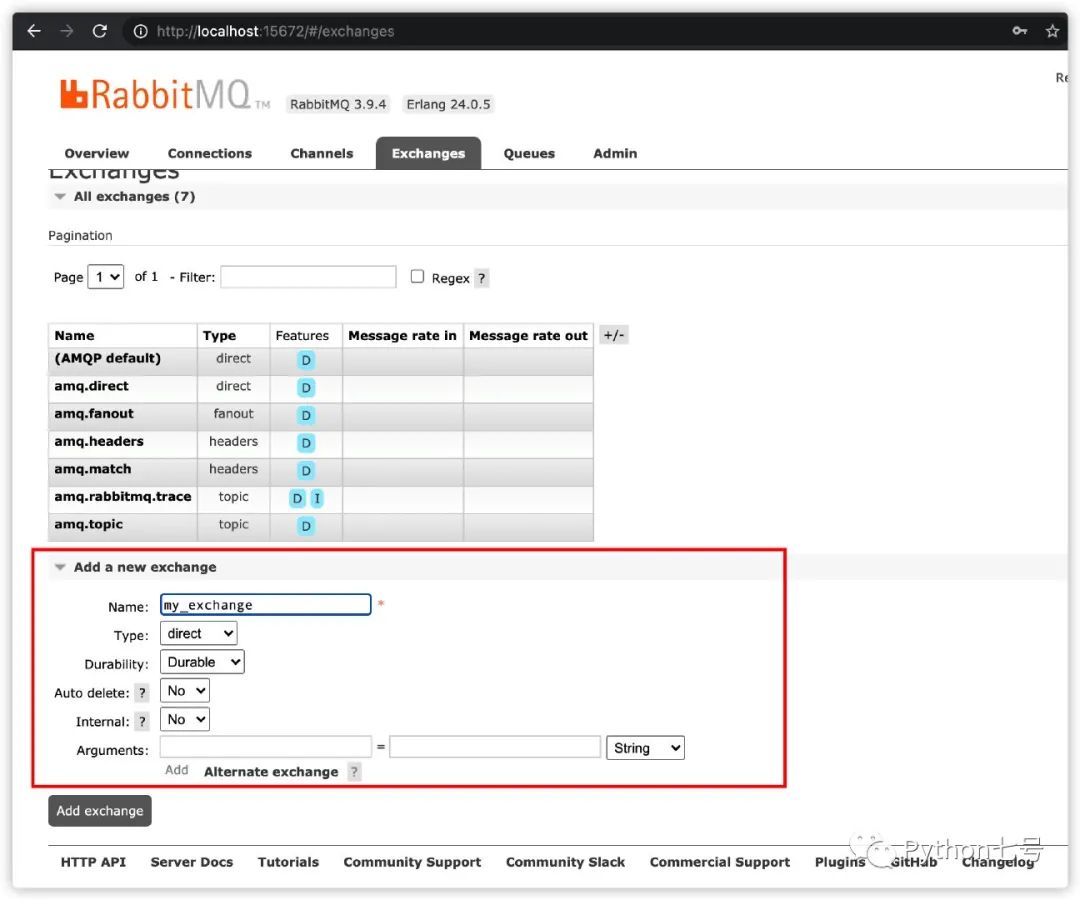Image resolution: width=1080 pixels, height=900 pixels.
Task: Click the Internal help question mark
Action: (142, 722)
